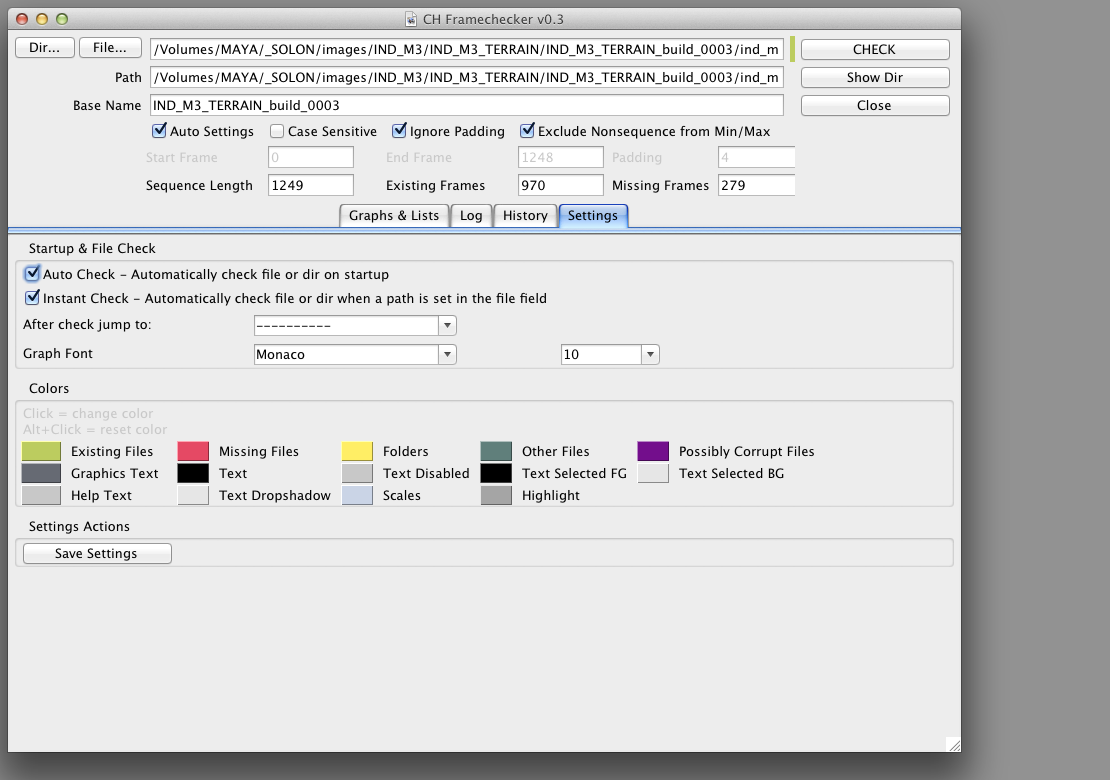Click the Close button
This screenshot has width=1110, height=780.
(875, 105)
